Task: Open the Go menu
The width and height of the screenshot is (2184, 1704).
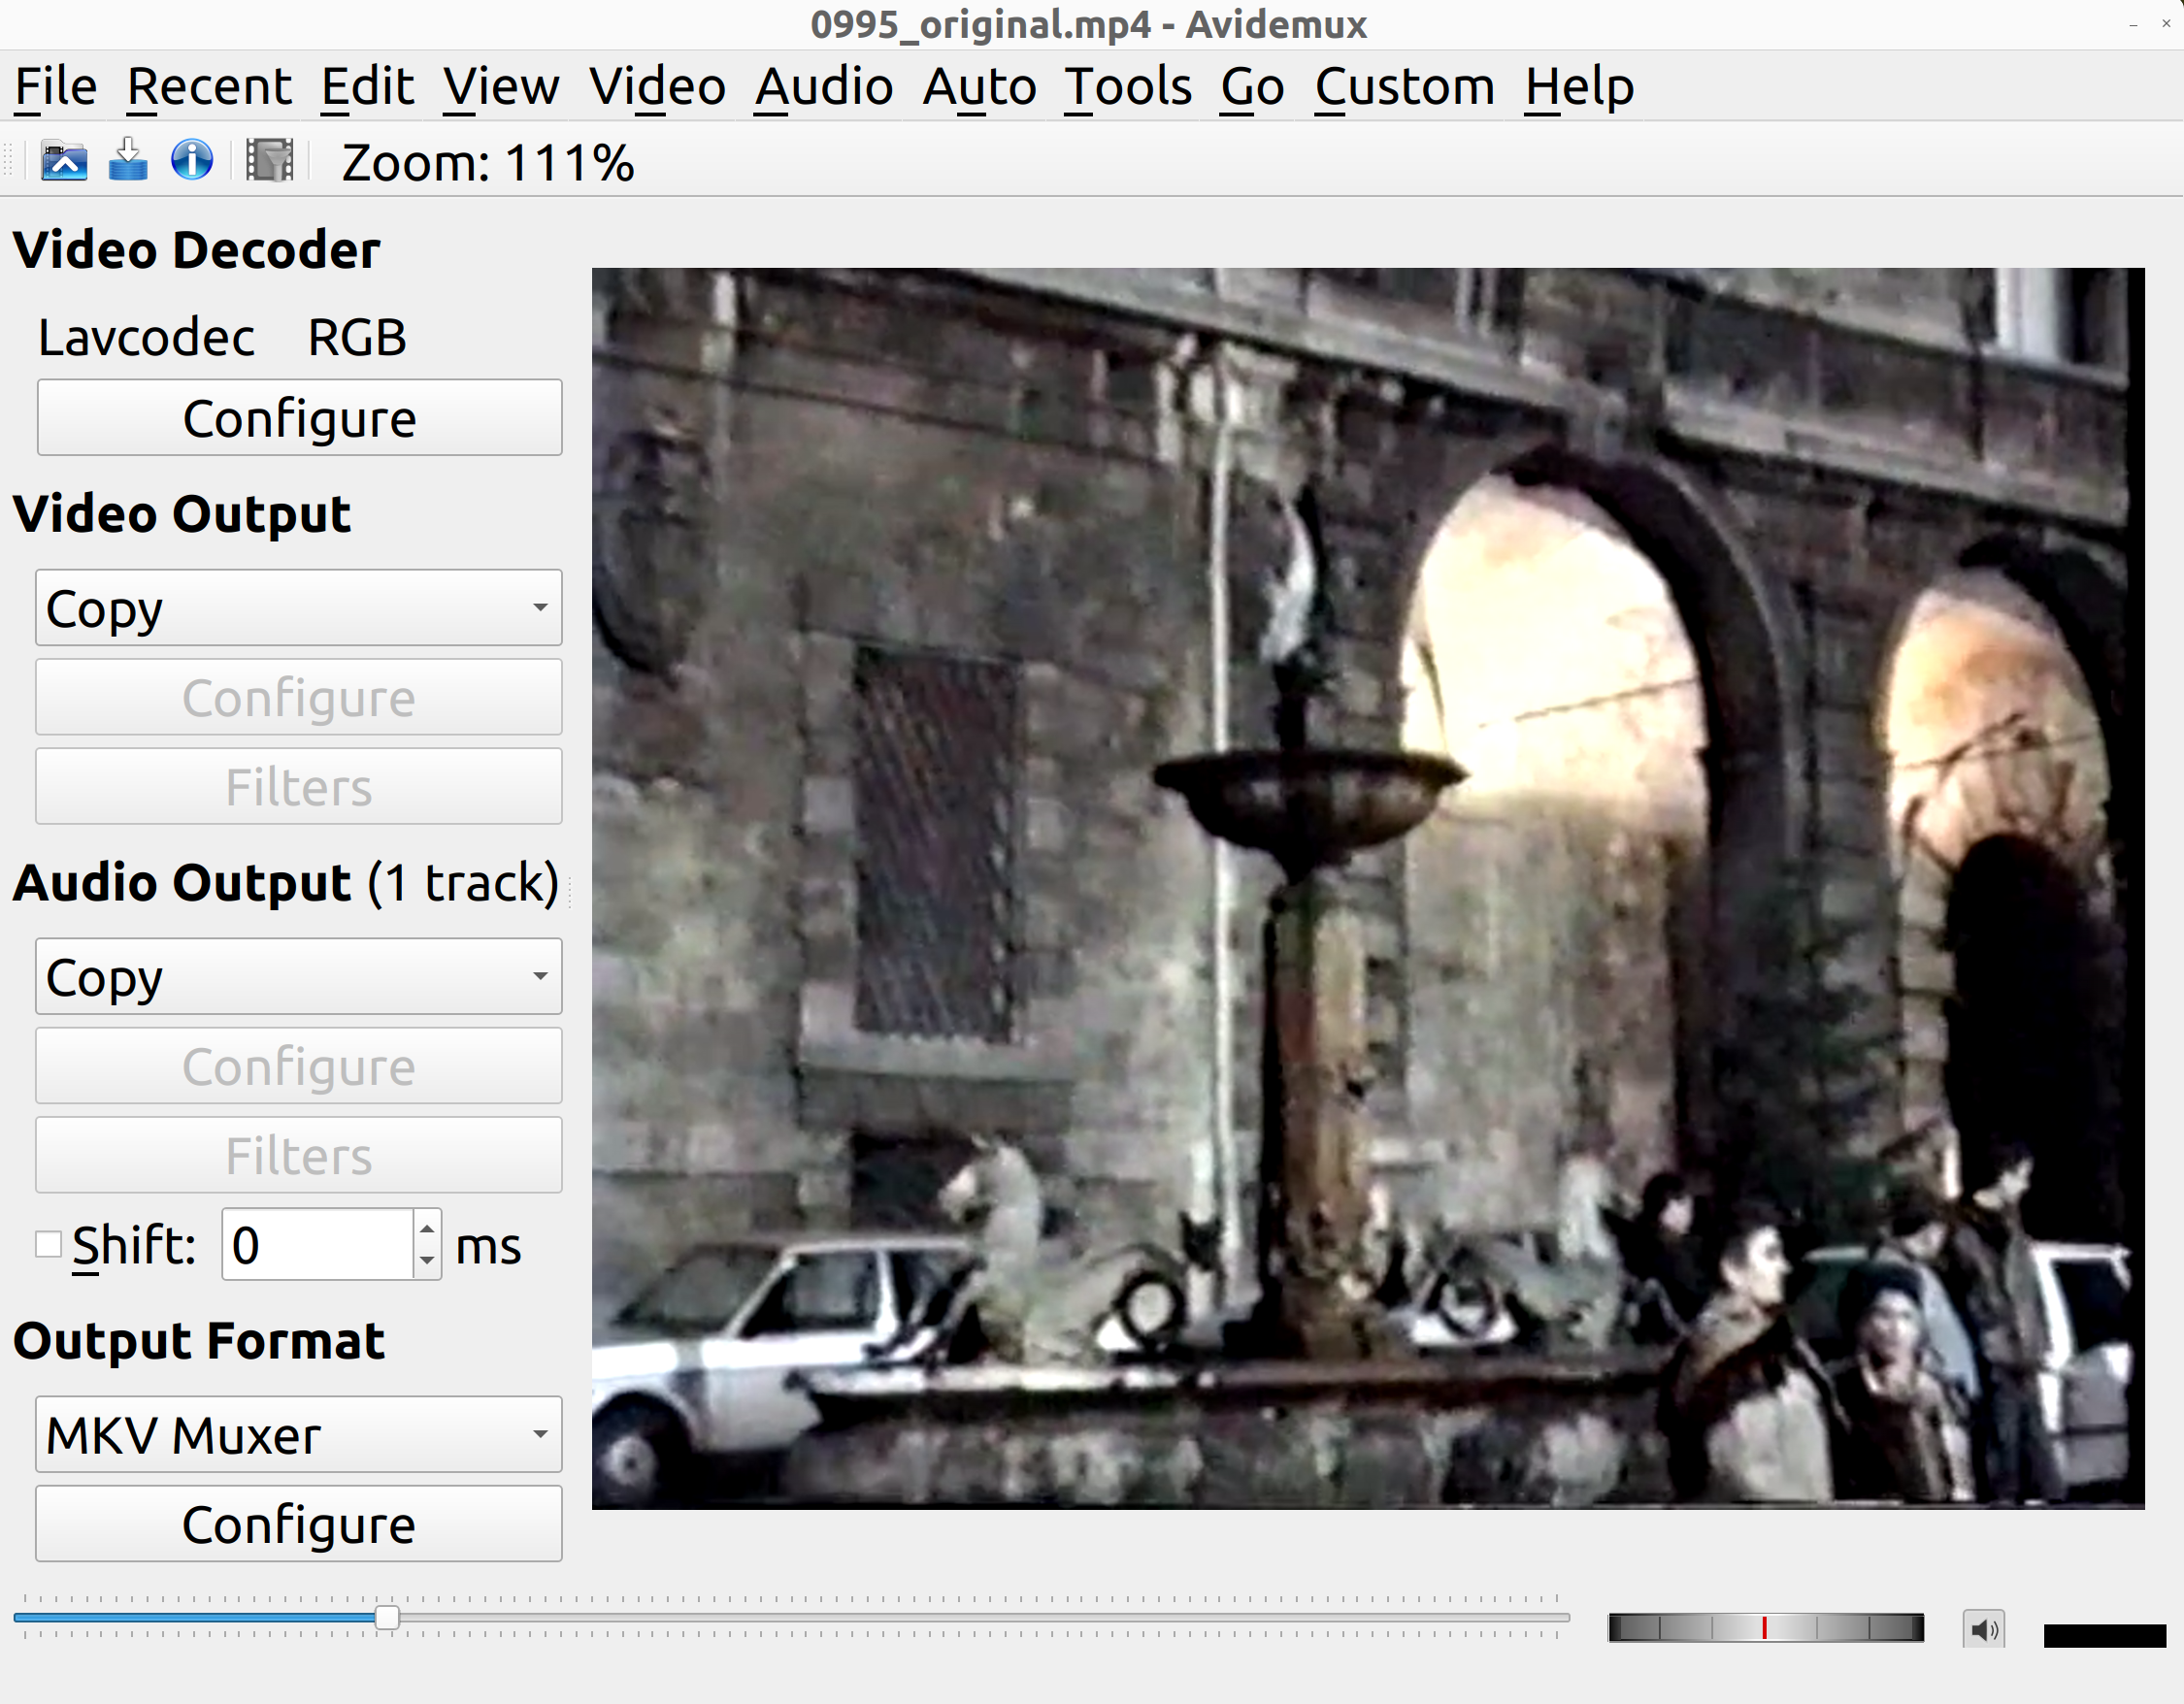Action: (x=1252, y=87)
